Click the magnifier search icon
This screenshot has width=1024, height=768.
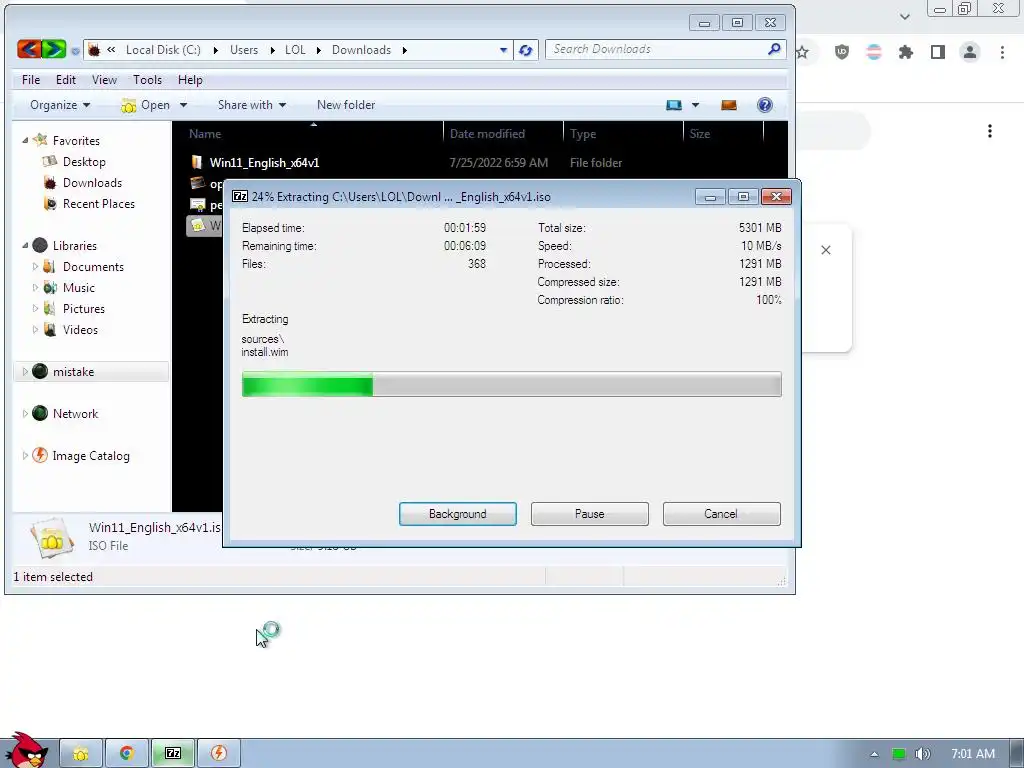774,49
